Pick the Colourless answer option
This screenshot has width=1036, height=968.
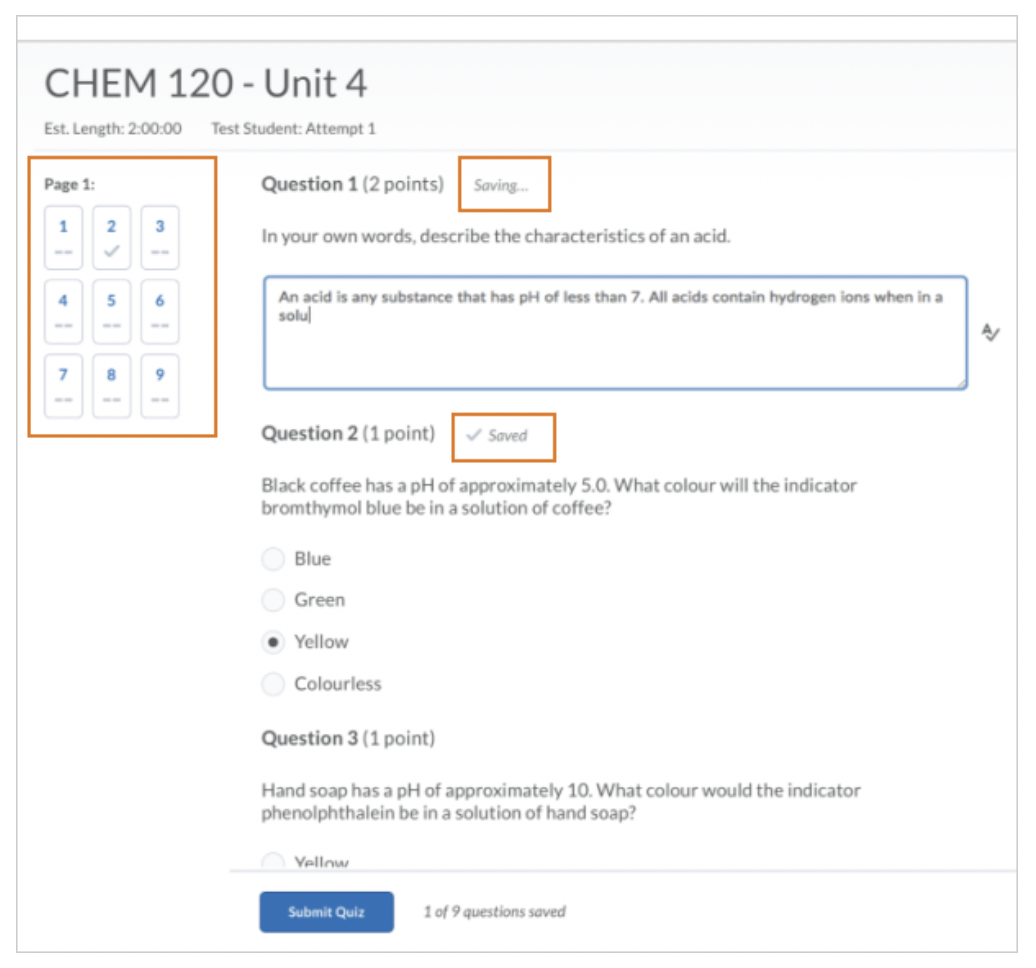click(273, 684)
